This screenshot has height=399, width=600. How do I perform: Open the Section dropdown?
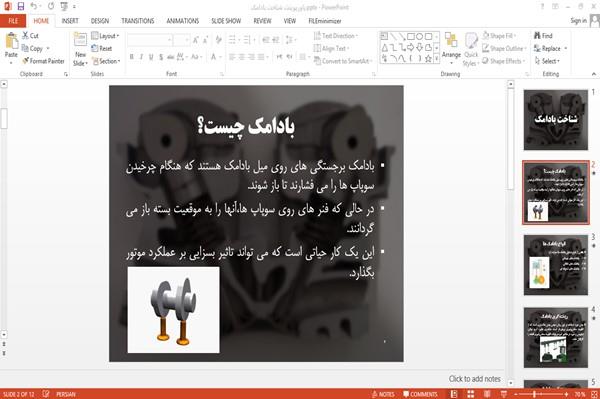coord(106,61)
